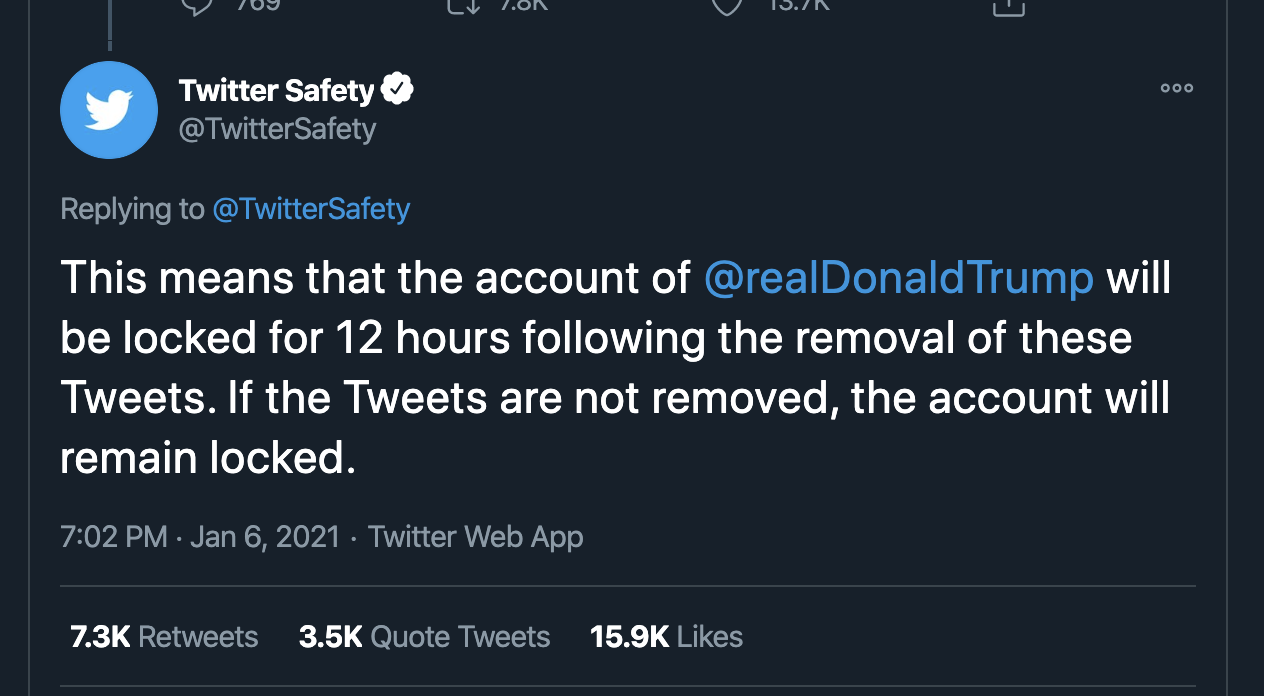Click the 769 reply count
The image size is (1264, 696).
click(258, 5)
